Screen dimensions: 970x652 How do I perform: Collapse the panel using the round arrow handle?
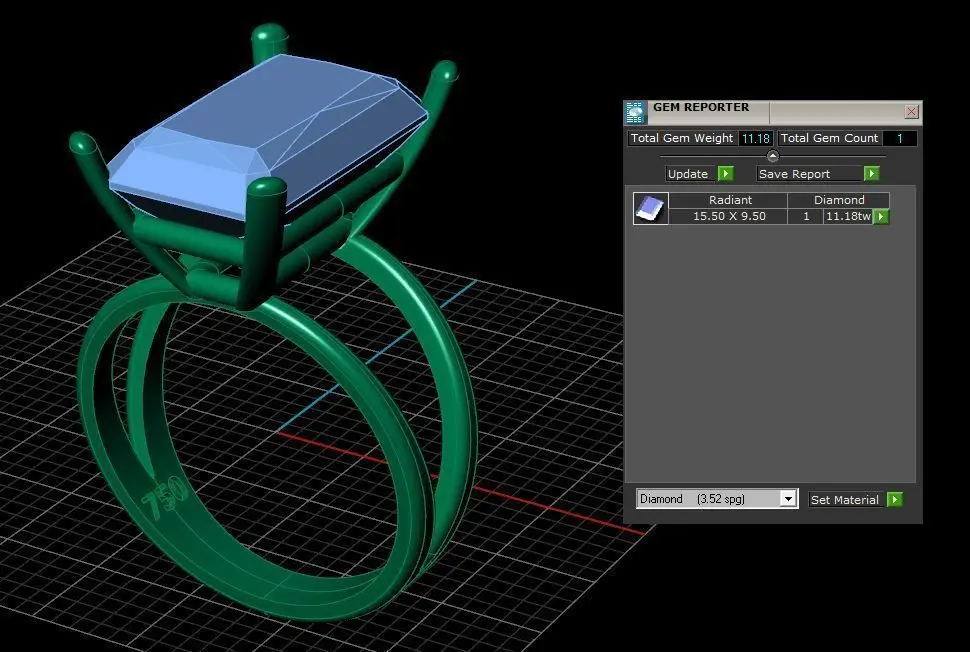pyautogui.click(x=772, y=156)
